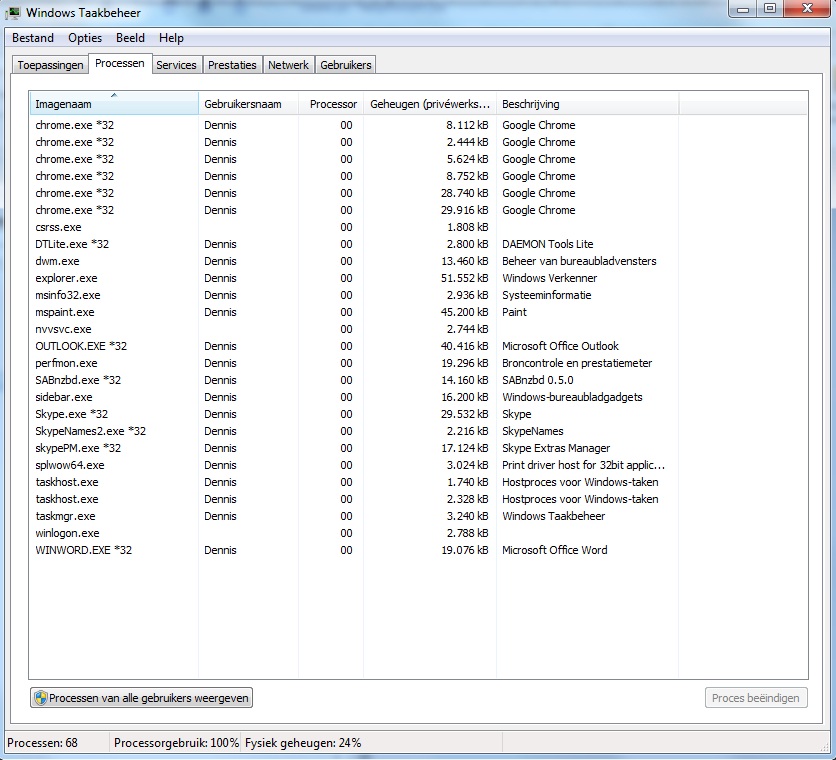The width and height of the screenshot is (836, 760).
Task: Switch to the Gebruikers tab
Action: click(345, 64)
